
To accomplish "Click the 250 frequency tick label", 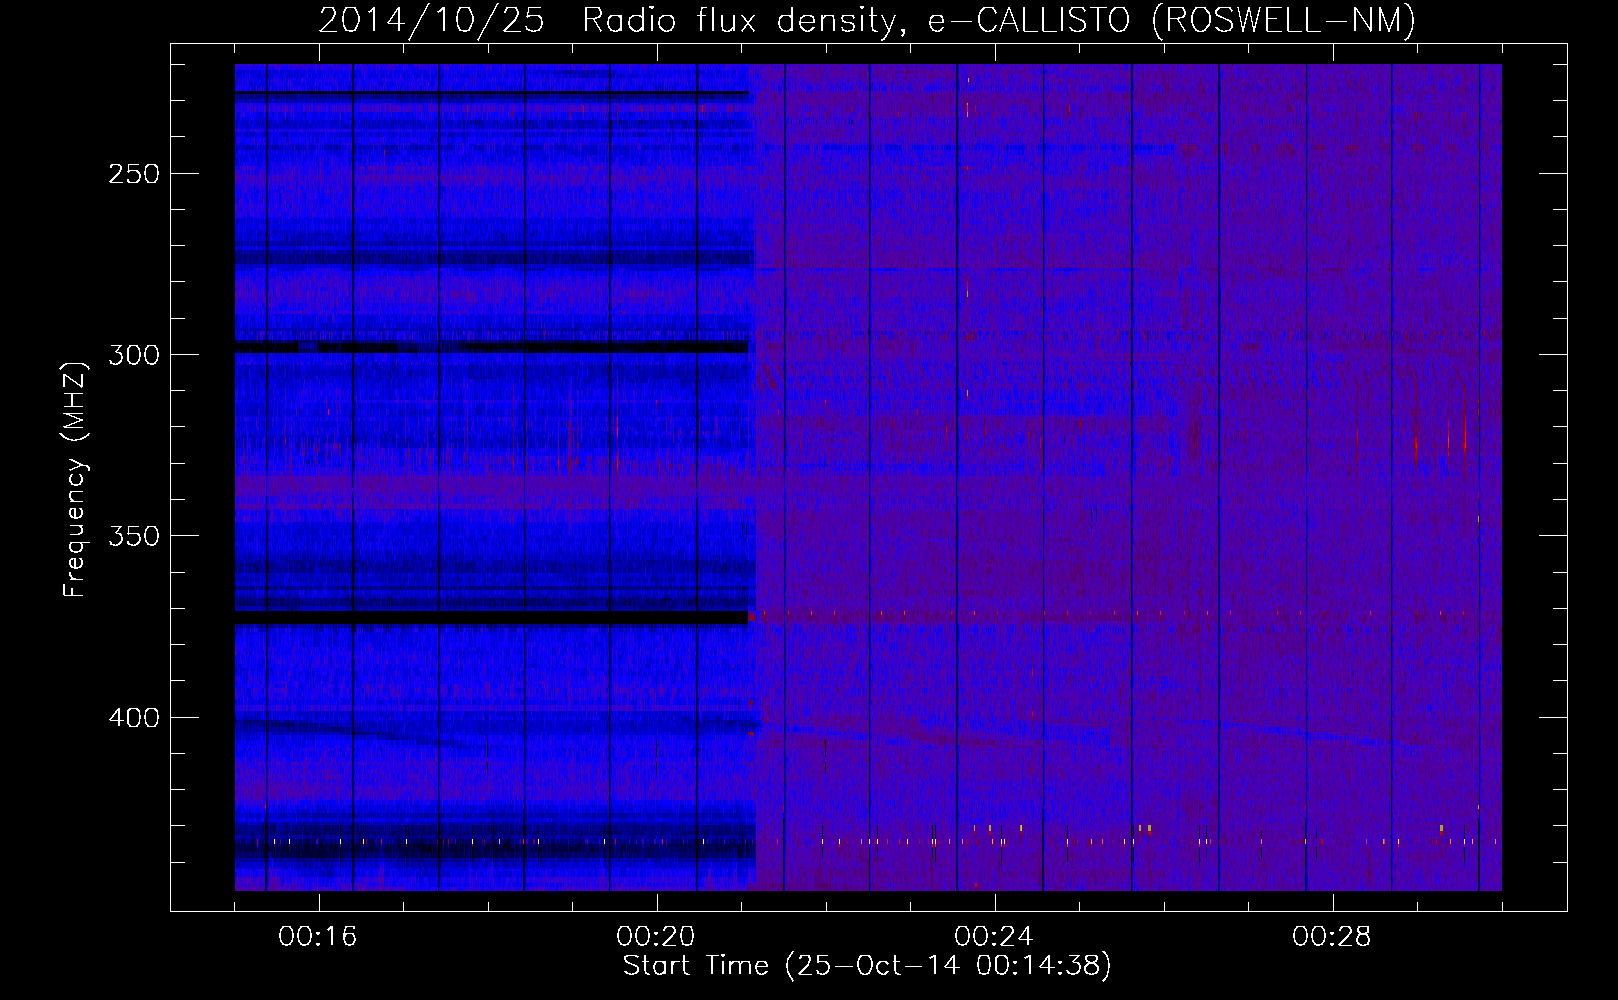I will click(134, 174).
